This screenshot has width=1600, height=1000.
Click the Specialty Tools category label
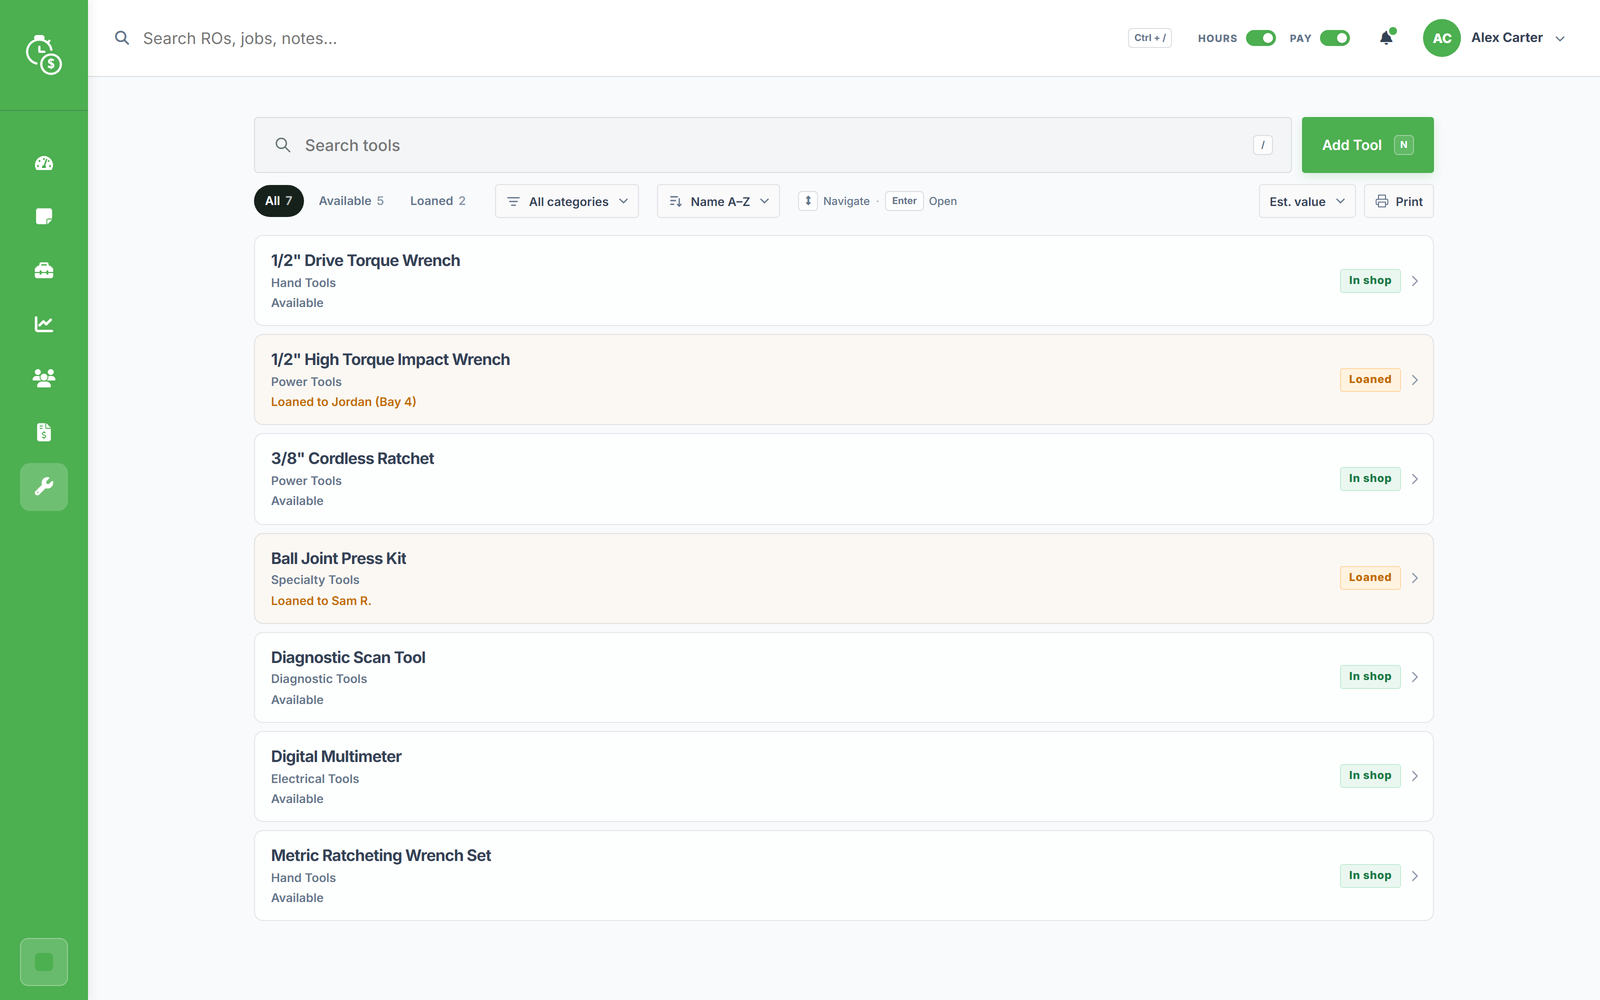click(x=315, y=580)
